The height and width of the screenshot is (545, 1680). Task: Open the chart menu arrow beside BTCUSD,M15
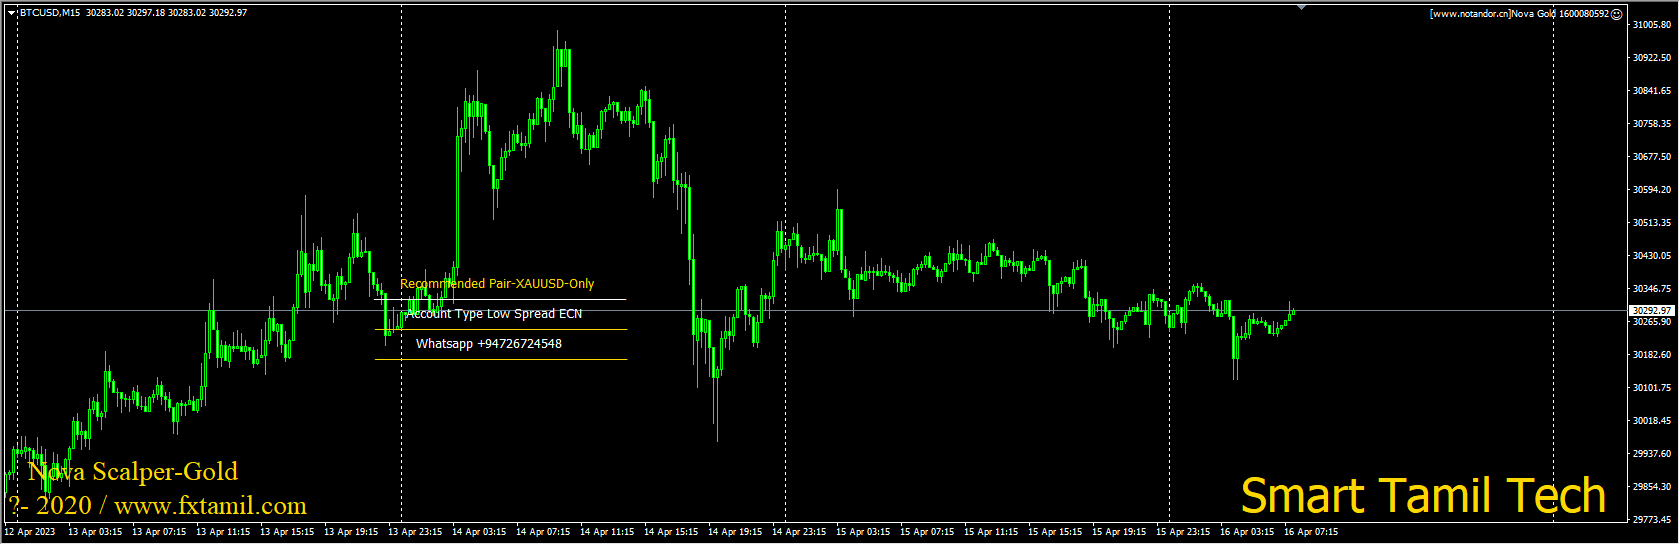pyautogui.click(x=12, y=13)
